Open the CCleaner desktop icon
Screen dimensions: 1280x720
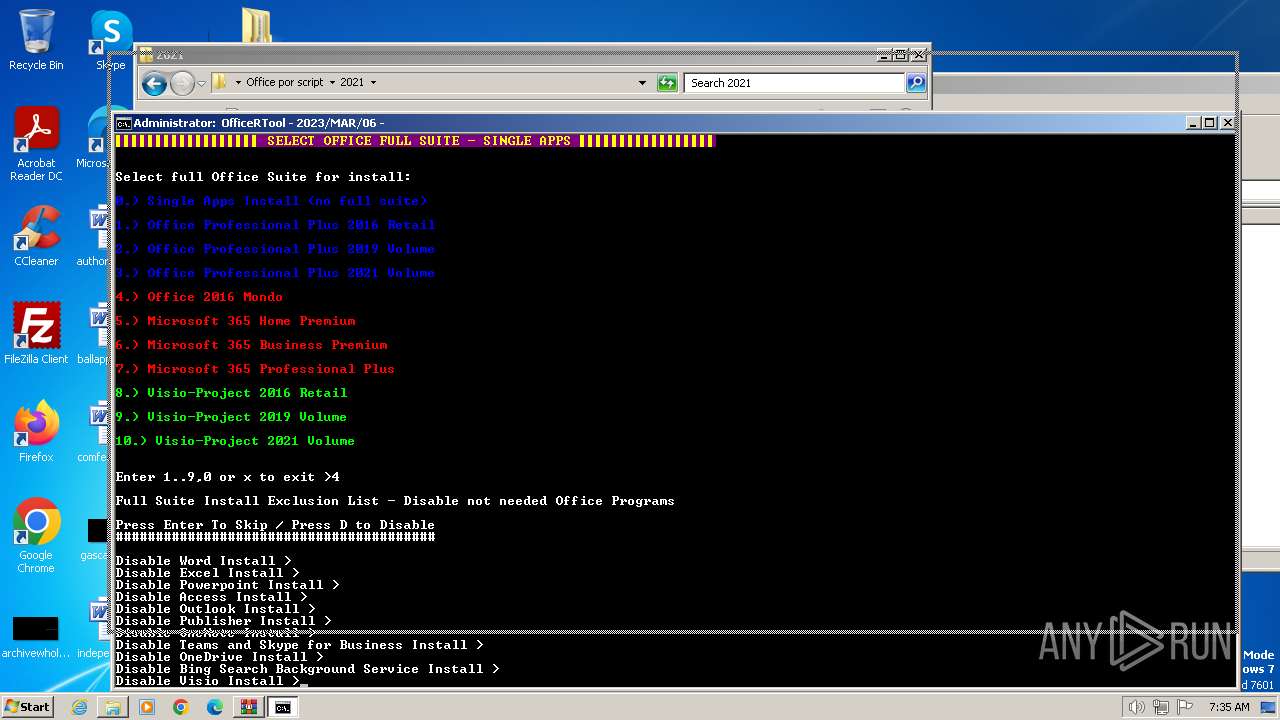36,236
